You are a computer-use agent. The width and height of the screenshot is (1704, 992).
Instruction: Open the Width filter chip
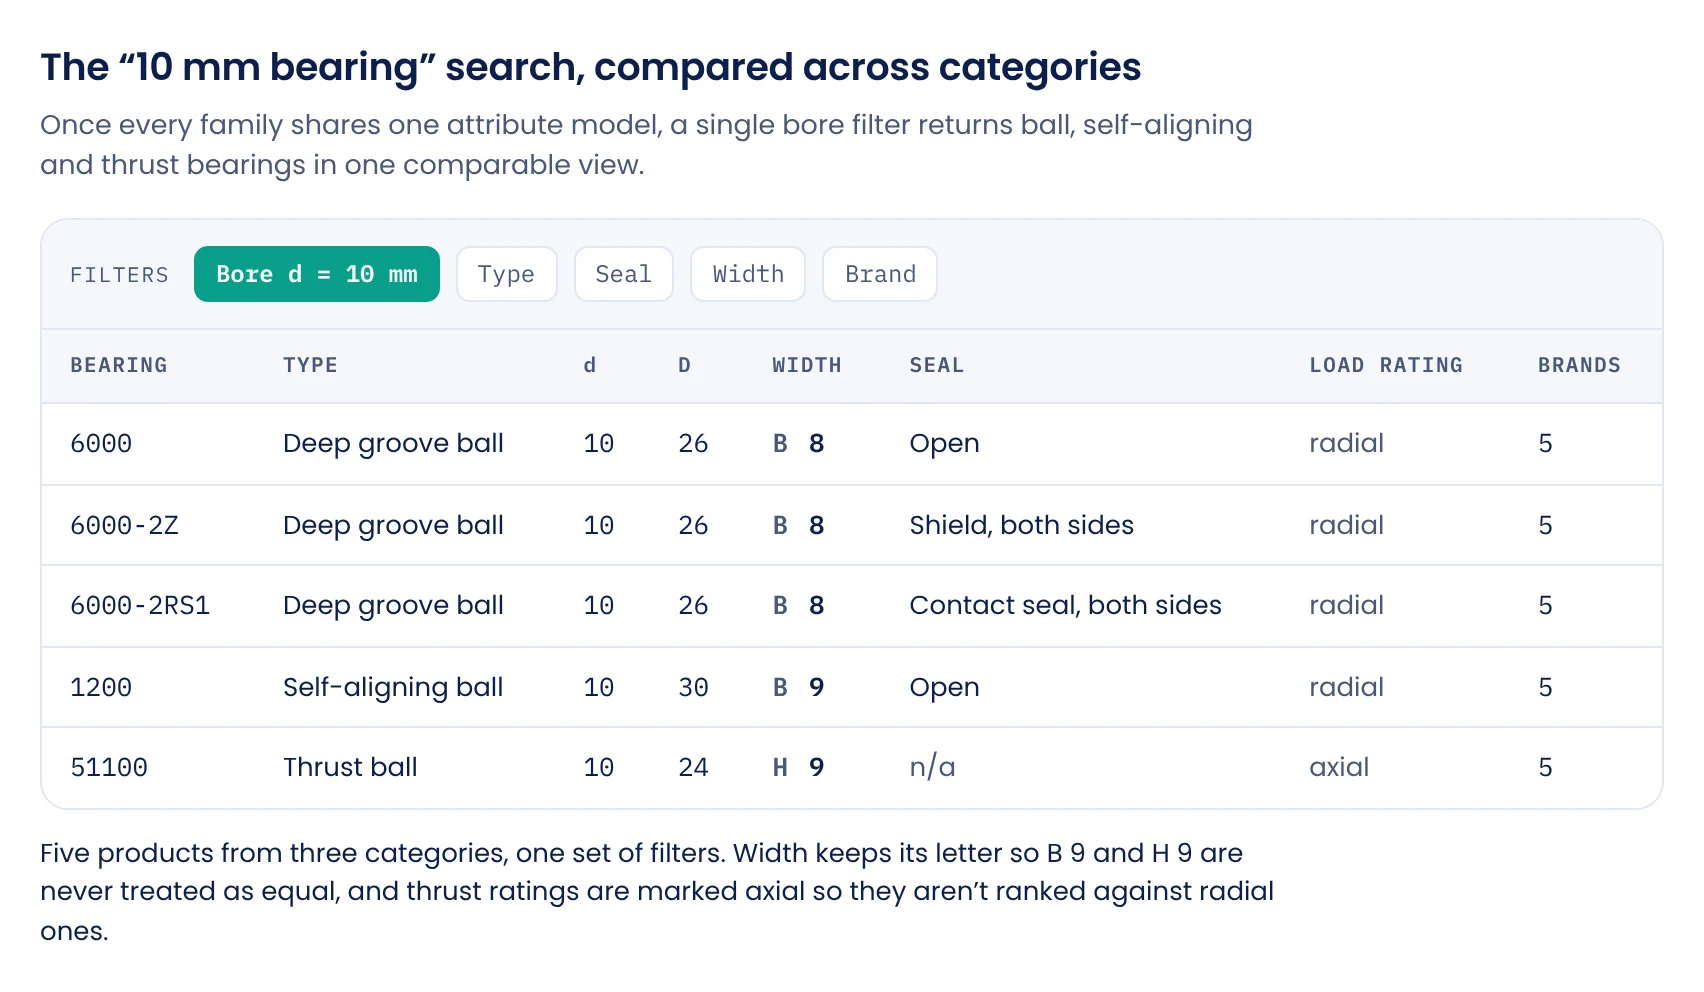point(748,274)
